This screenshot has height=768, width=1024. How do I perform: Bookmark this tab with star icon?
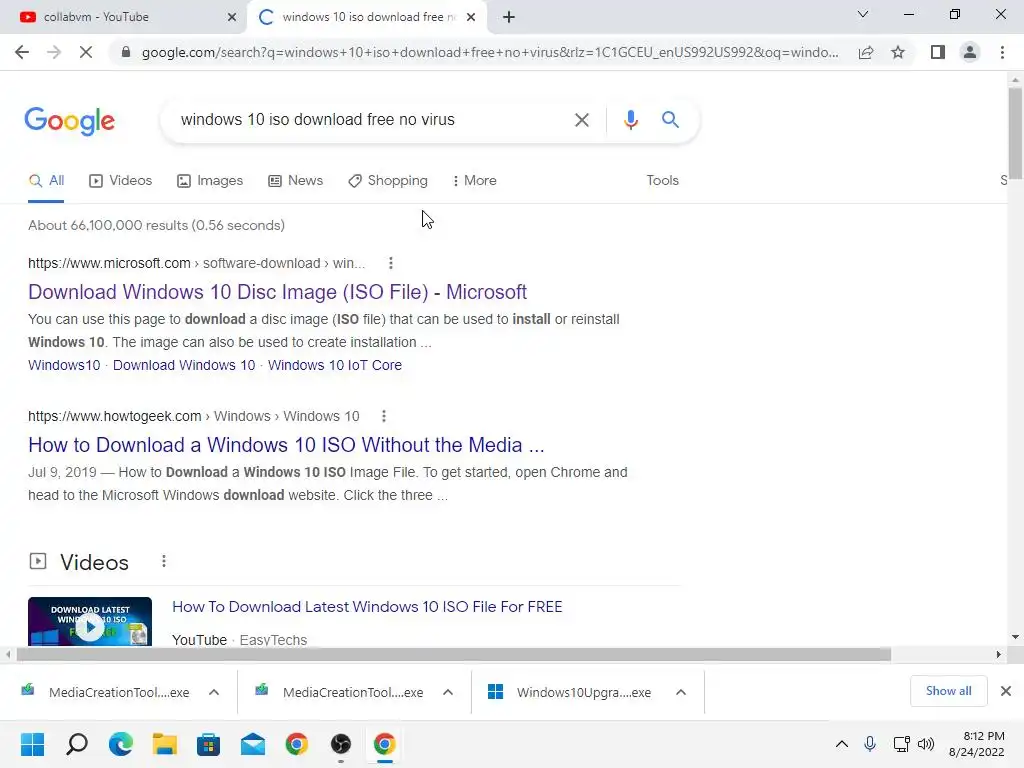pyautogui.click(x=898, y=52)
